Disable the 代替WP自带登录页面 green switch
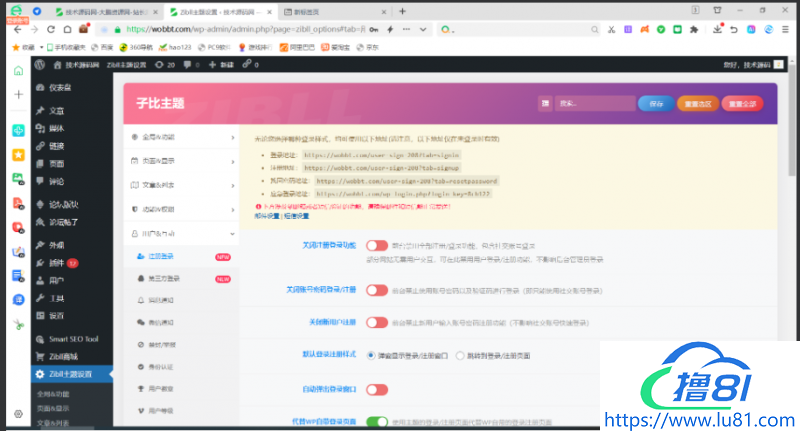This screenshot has width=800, height=431. tap(376, 421)
